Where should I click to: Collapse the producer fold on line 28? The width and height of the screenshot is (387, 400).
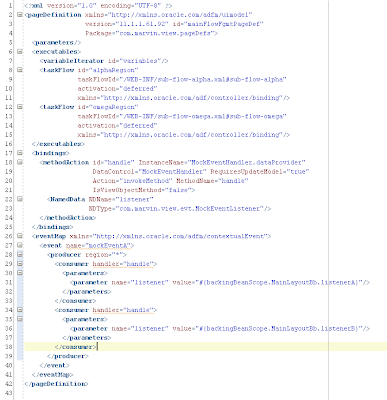(20, 254)
